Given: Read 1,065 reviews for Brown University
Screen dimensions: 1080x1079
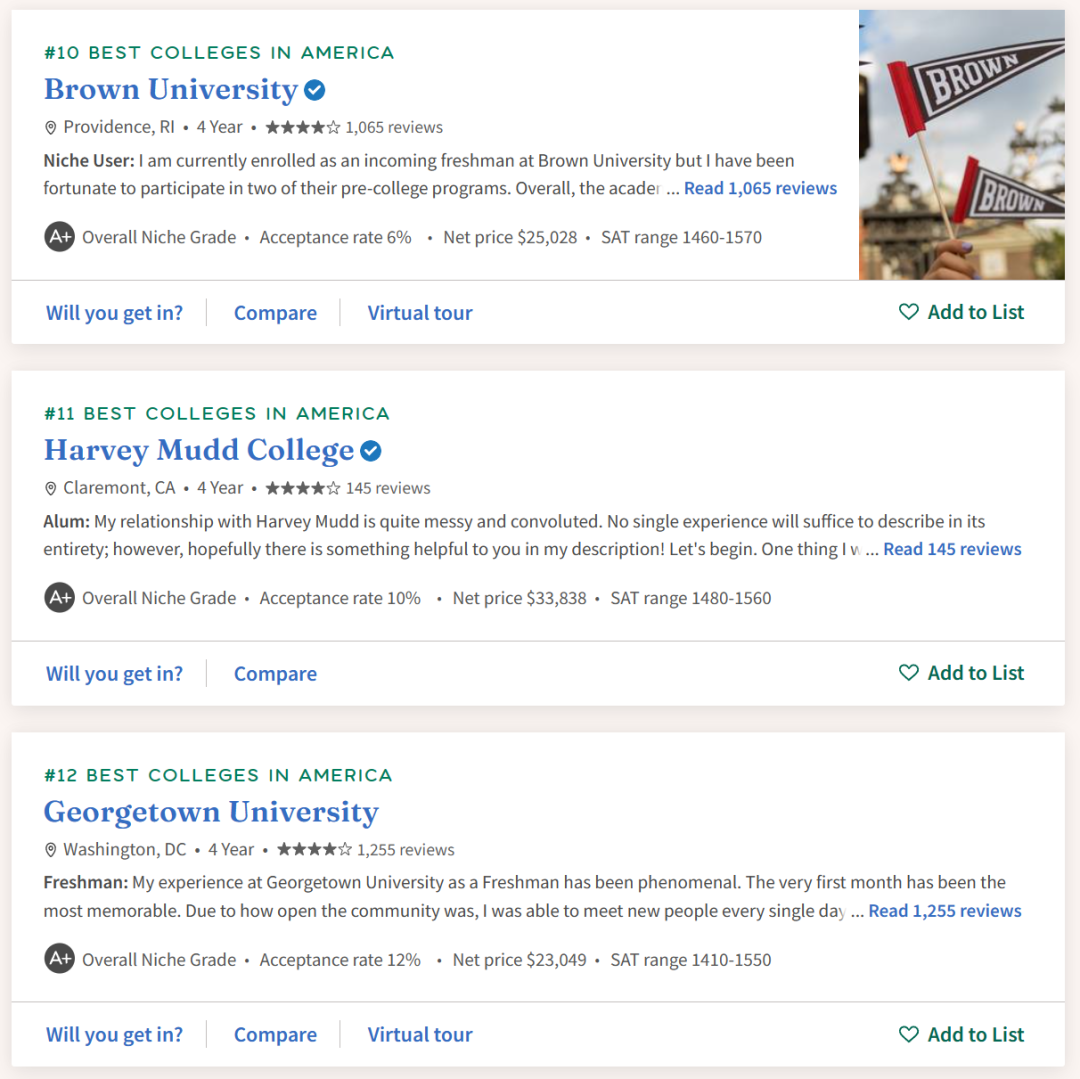Looking at the screenshot, I should [760, 188].
